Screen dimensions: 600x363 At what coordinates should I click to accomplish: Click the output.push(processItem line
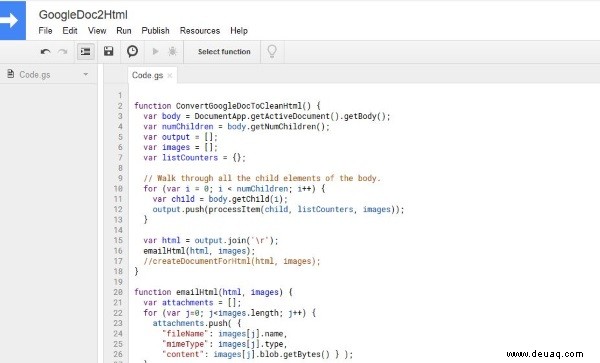(278, 209)
